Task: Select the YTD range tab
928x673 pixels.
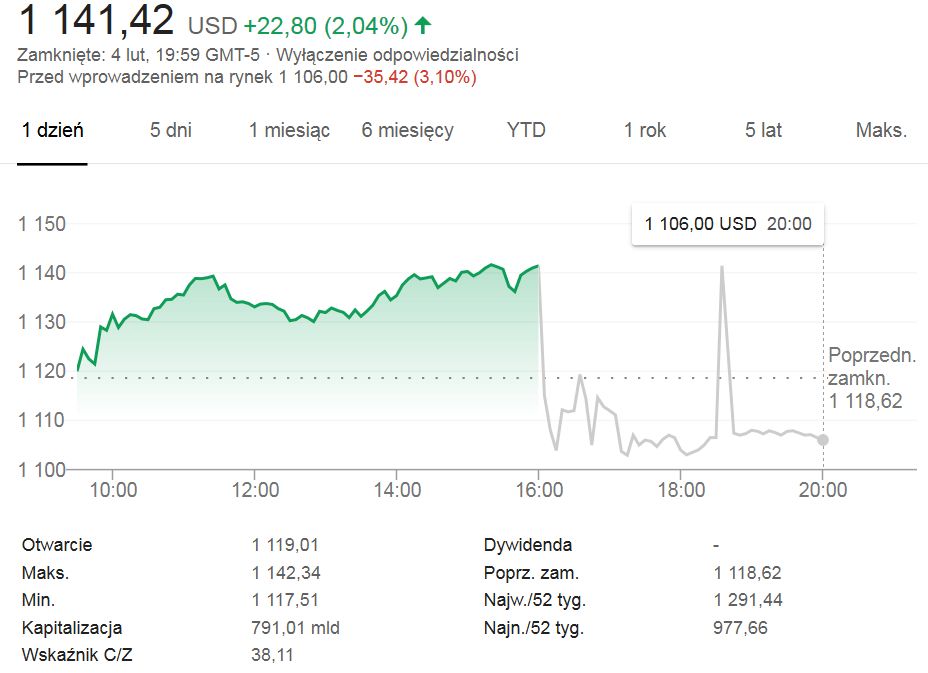Action: [526, 130]
